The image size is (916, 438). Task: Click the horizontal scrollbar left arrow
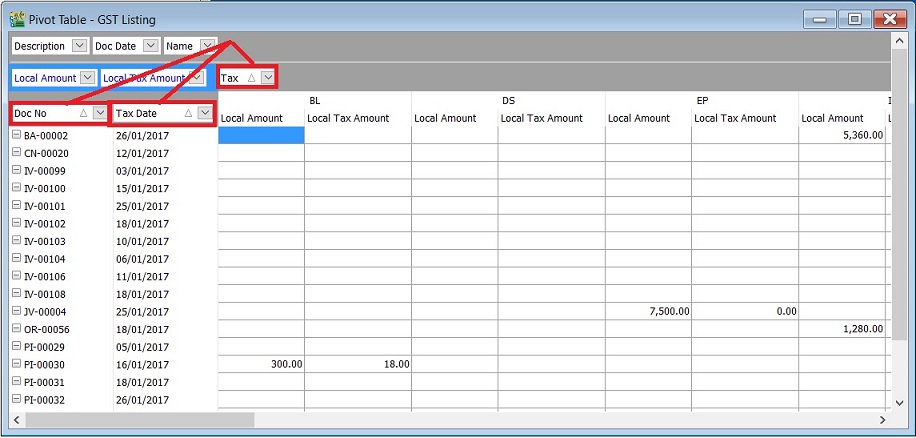17,420
